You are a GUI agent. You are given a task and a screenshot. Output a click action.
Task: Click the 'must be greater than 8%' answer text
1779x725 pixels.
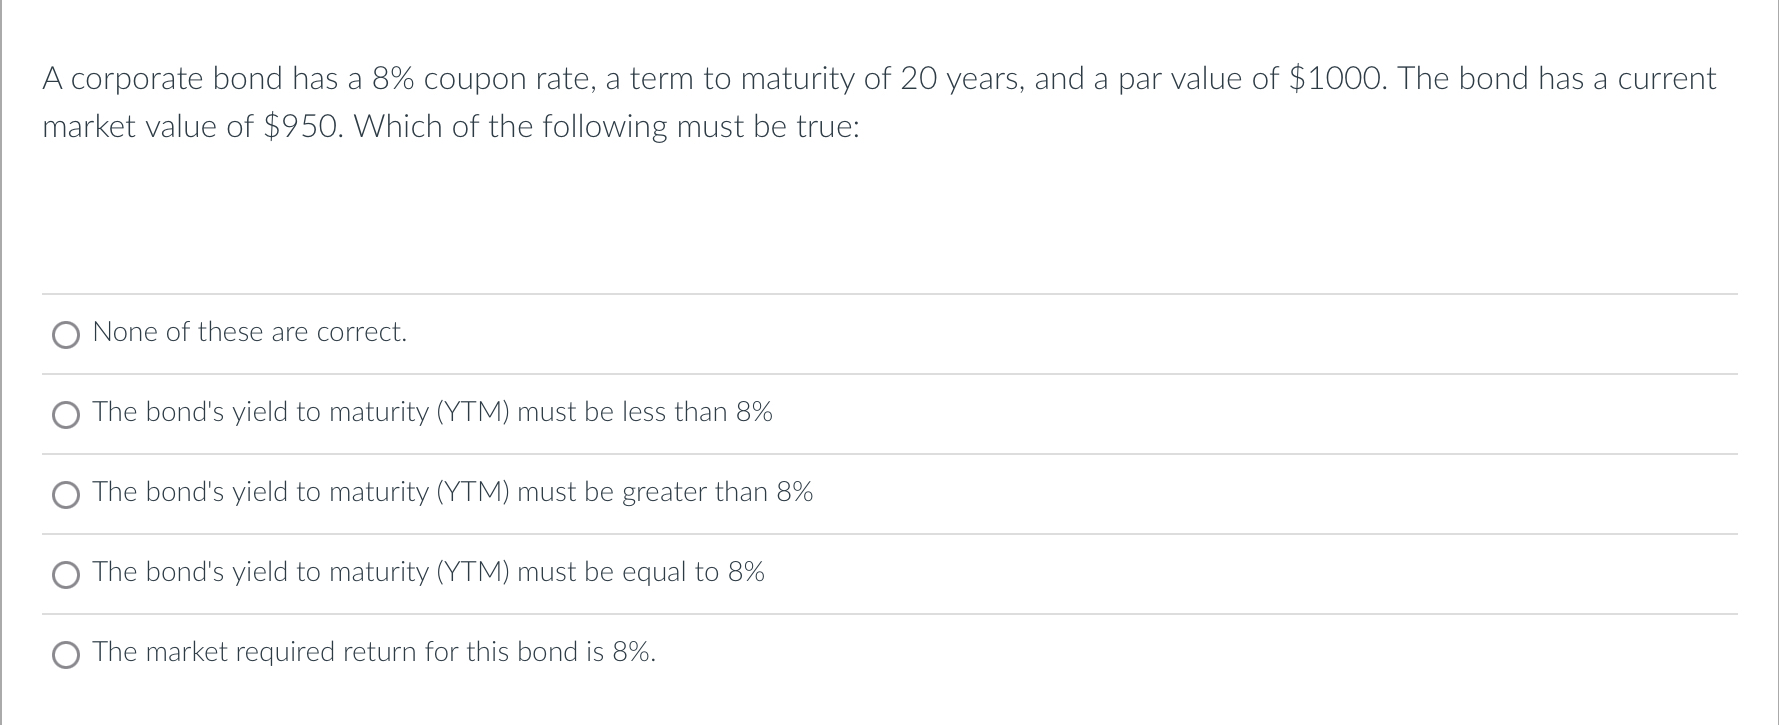[x=665, y=492]
